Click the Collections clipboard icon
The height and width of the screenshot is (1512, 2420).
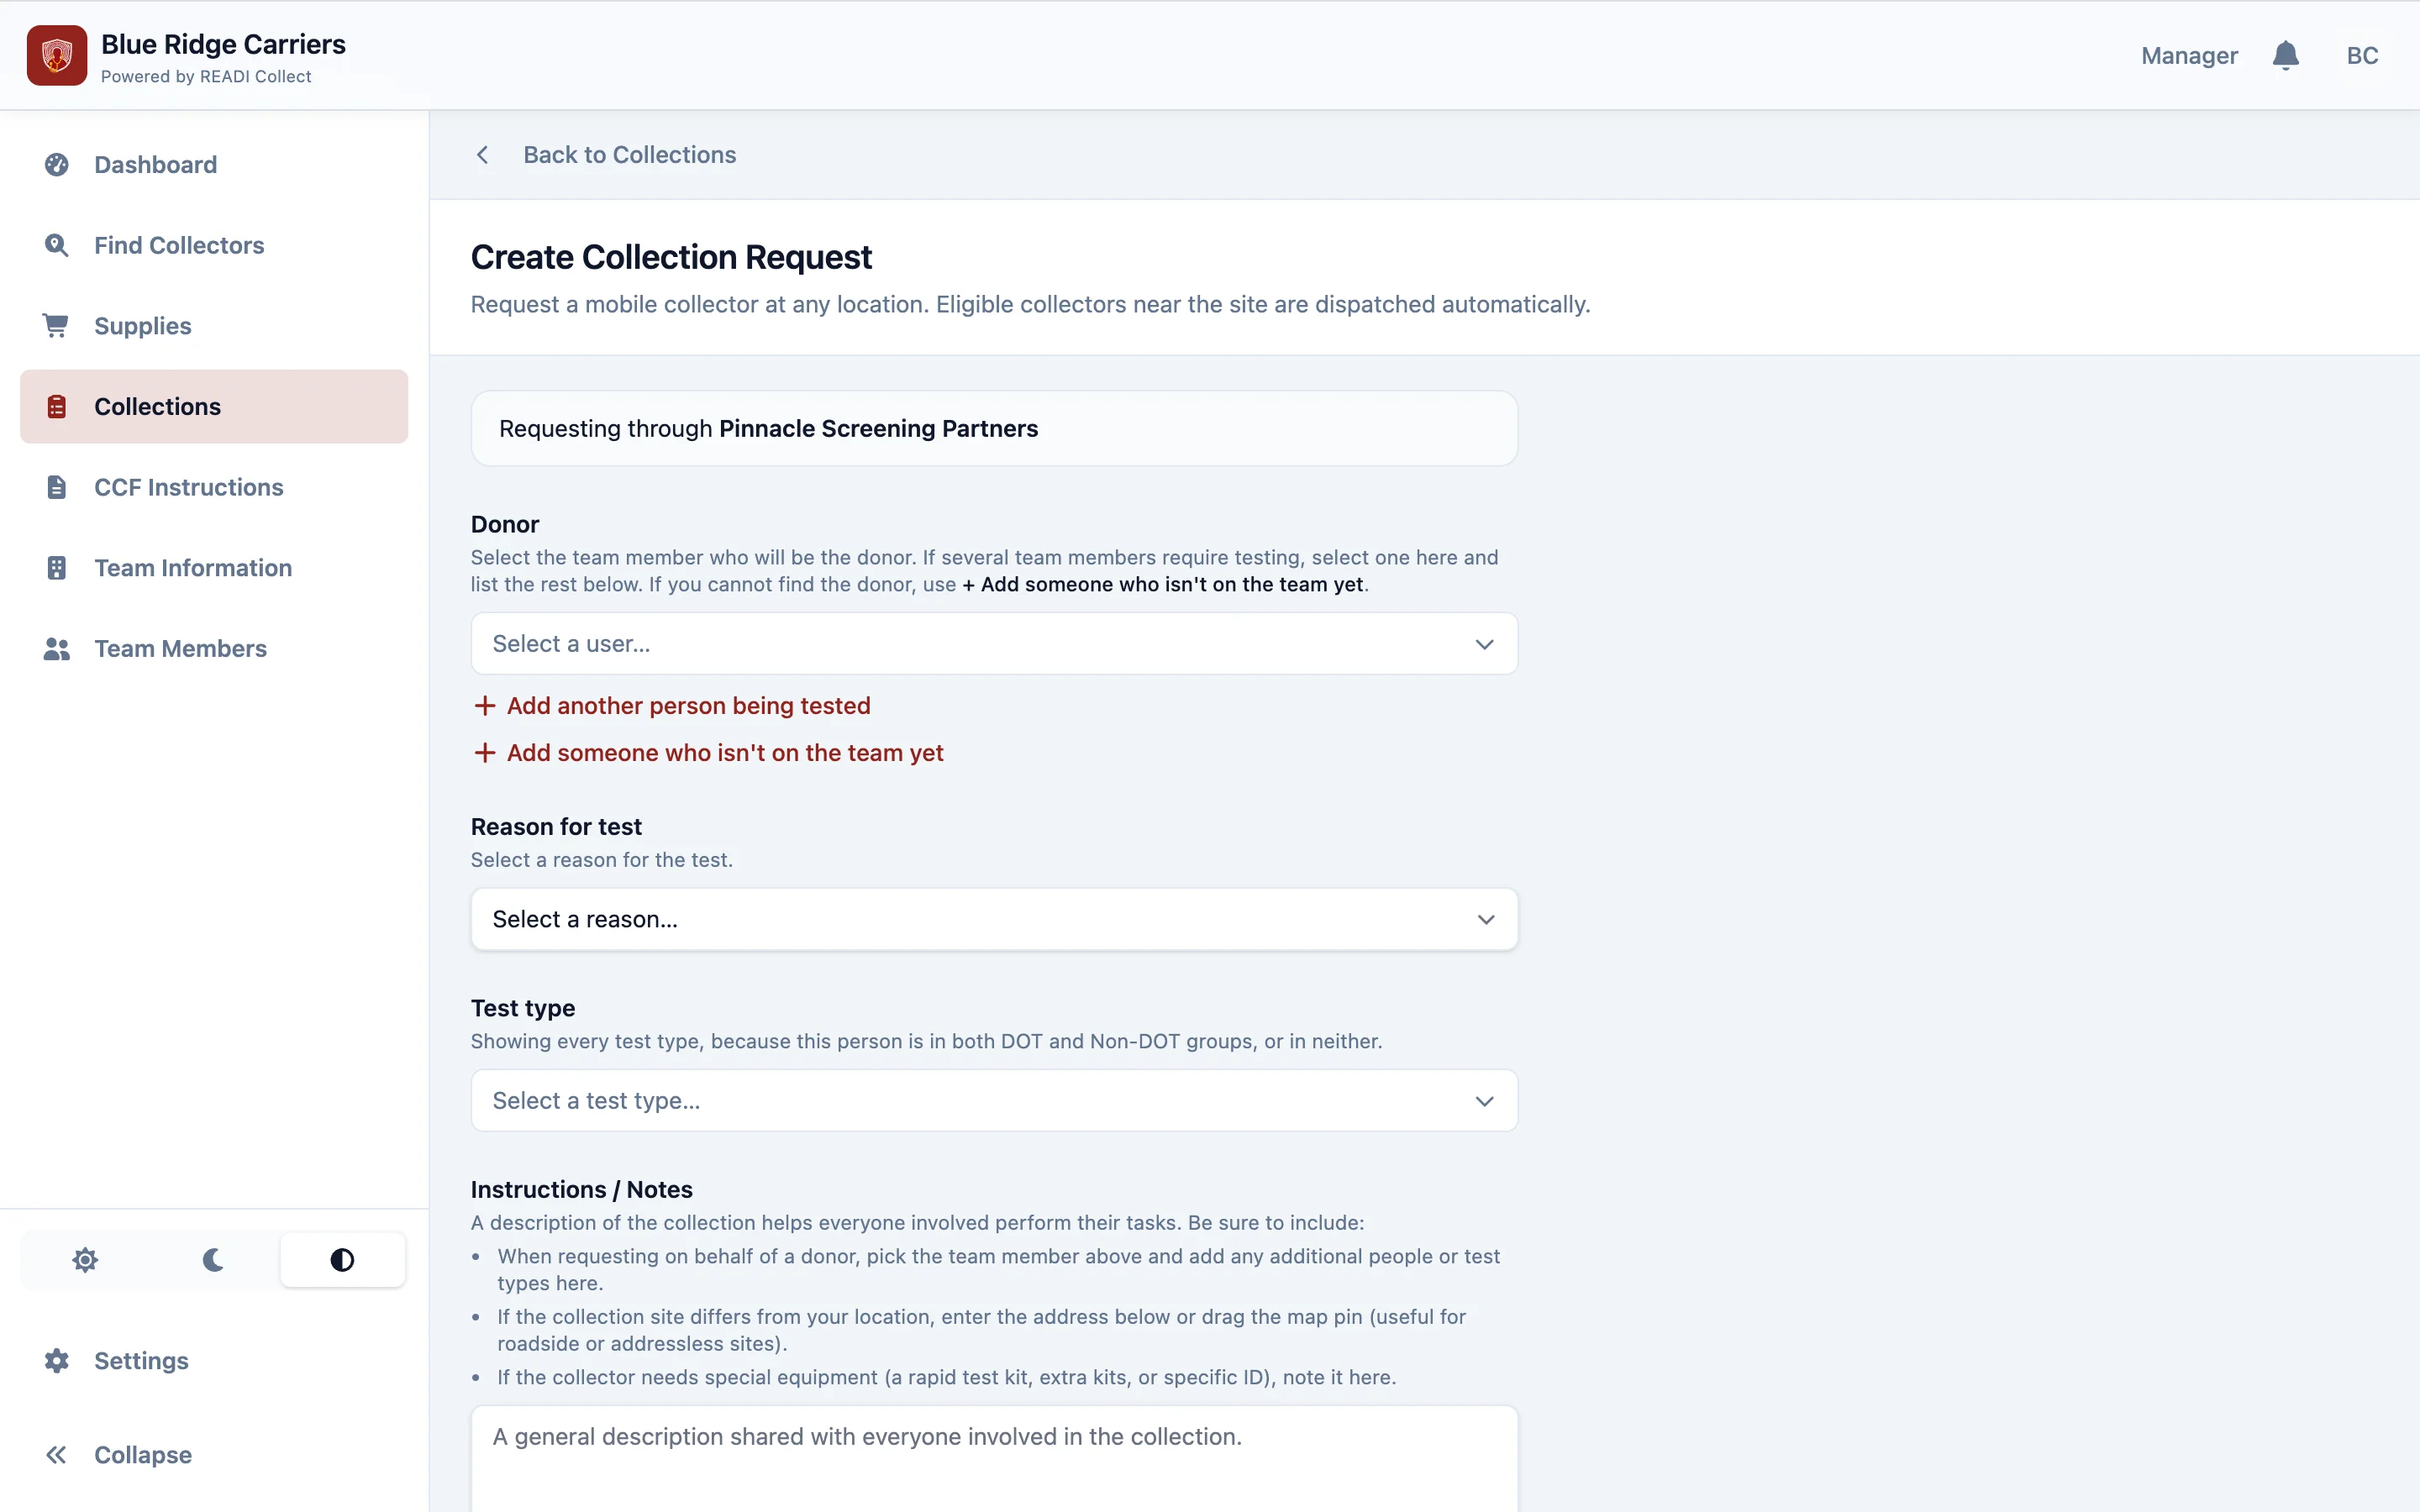tap(57, 406)
